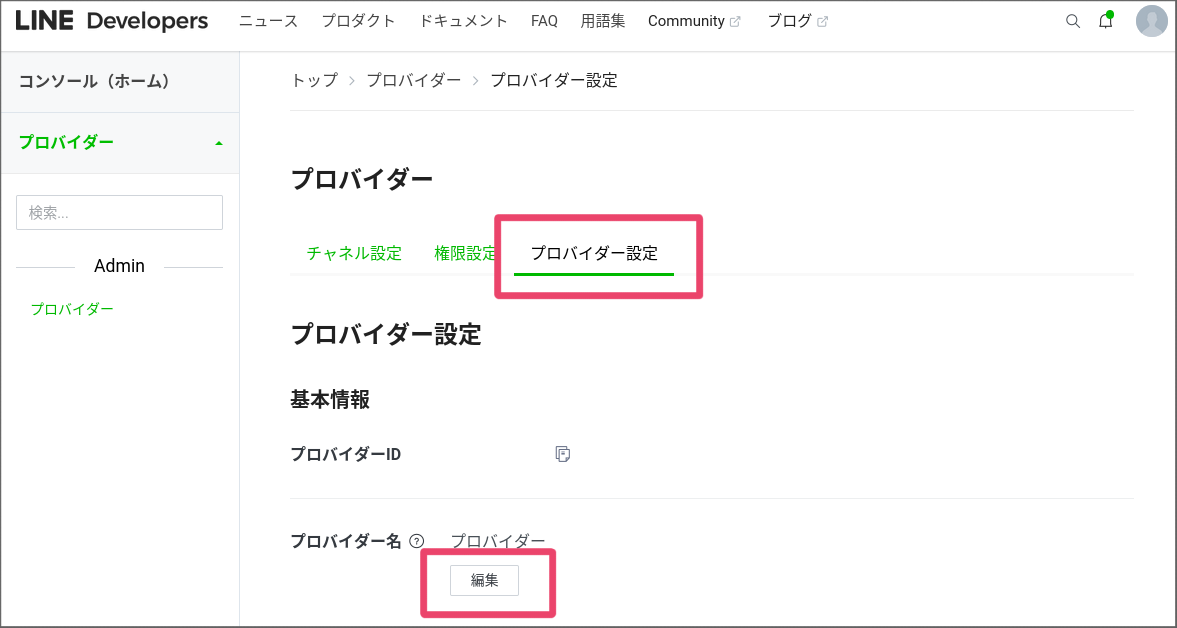Select the プロバイダー設定 tab

click(594, 253)
